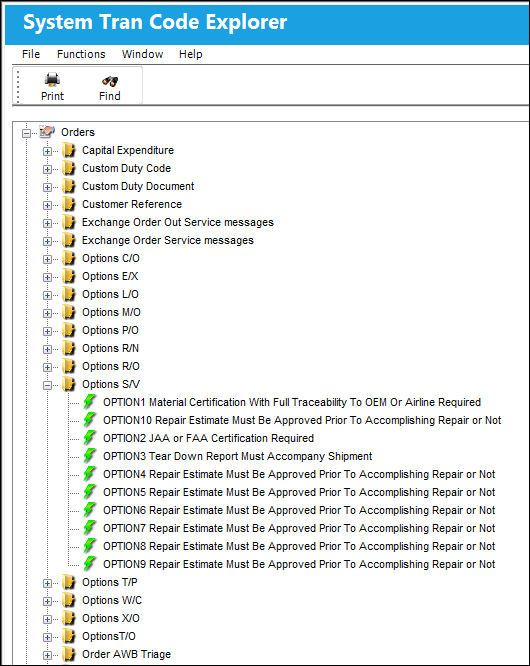This screenshot has width=530, height=666.
Task: Click the Options M/O folder icon
Action: pyautogui.click(x=68, y=312)
